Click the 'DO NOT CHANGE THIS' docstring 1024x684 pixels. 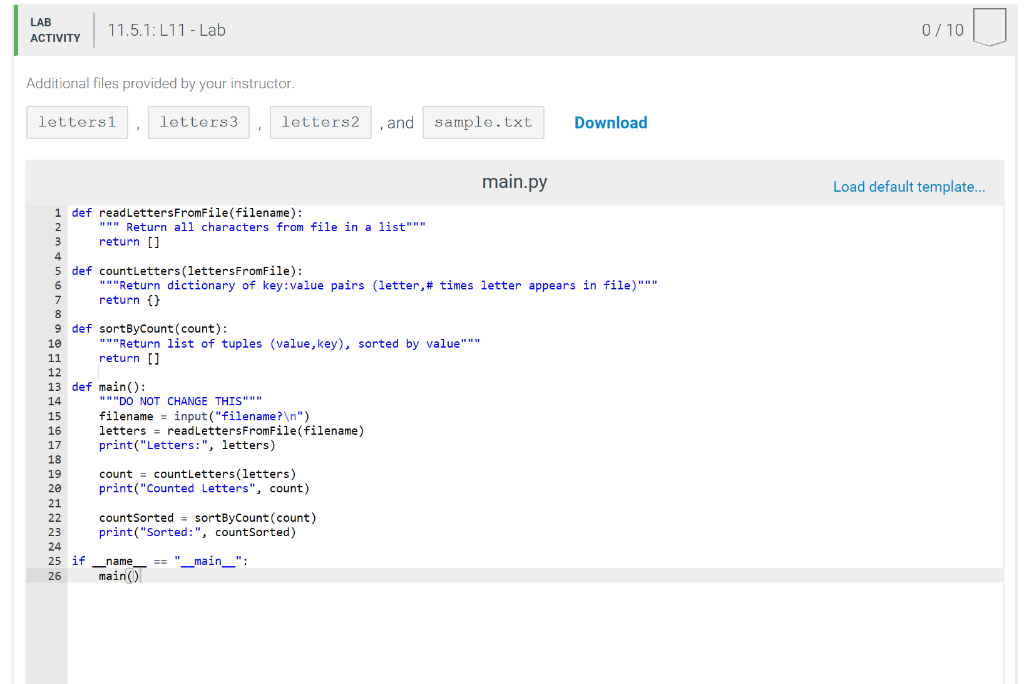tap(180, 401)
